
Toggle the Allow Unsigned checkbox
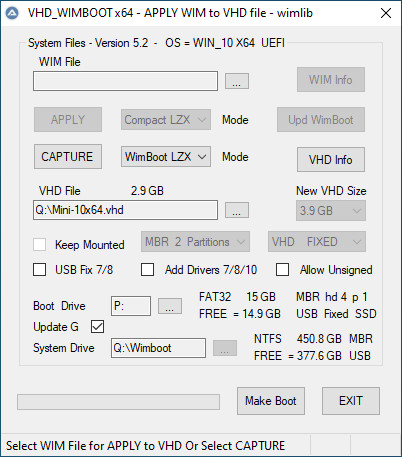282,270
